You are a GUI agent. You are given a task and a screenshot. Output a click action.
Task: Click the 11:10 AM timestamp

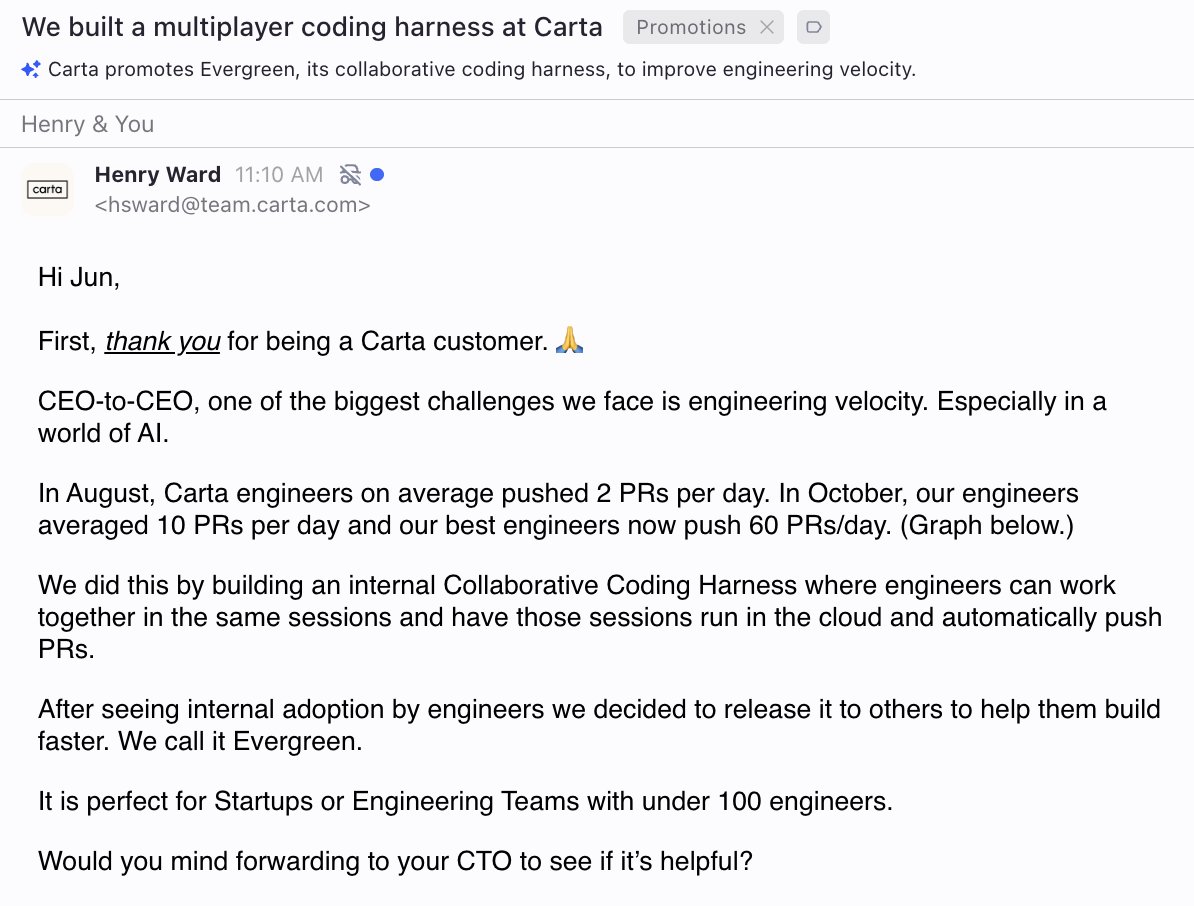[279, 175]
